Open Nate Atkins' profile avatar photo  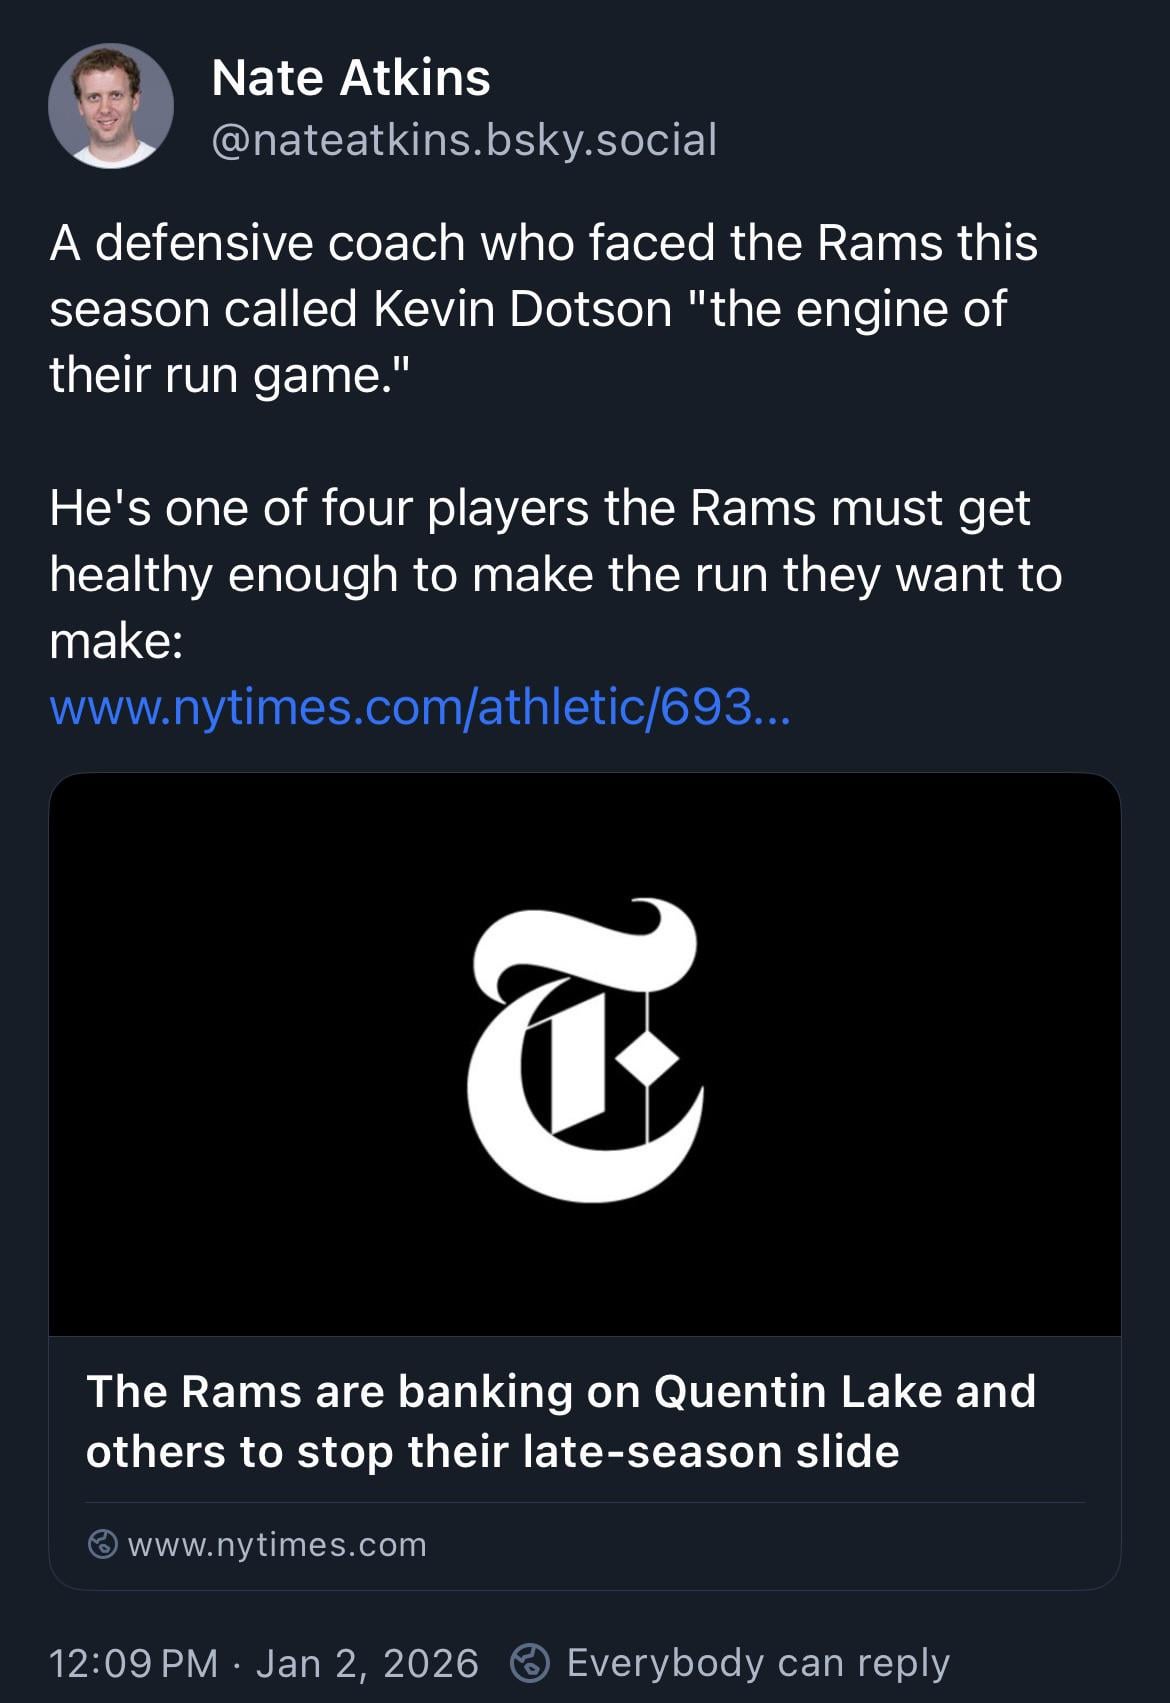click(x=110, y=106)
